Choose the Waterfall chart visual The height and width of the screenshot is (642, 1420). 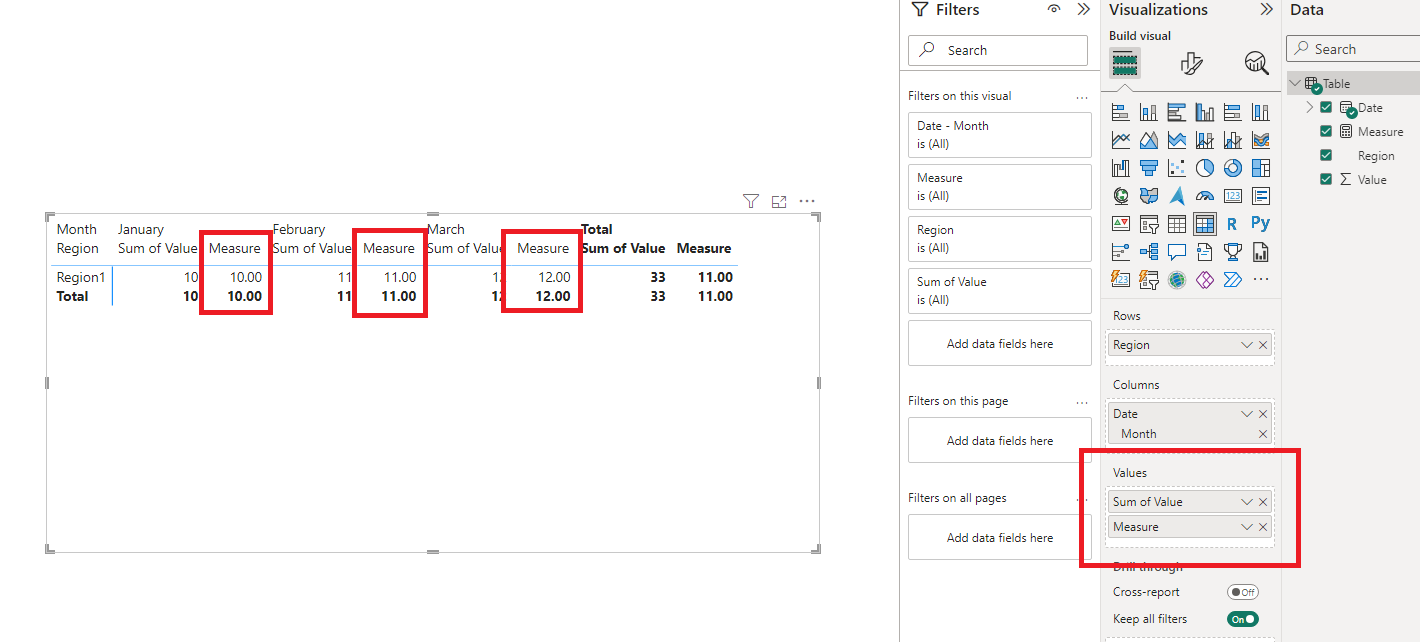coord(1121,168)
